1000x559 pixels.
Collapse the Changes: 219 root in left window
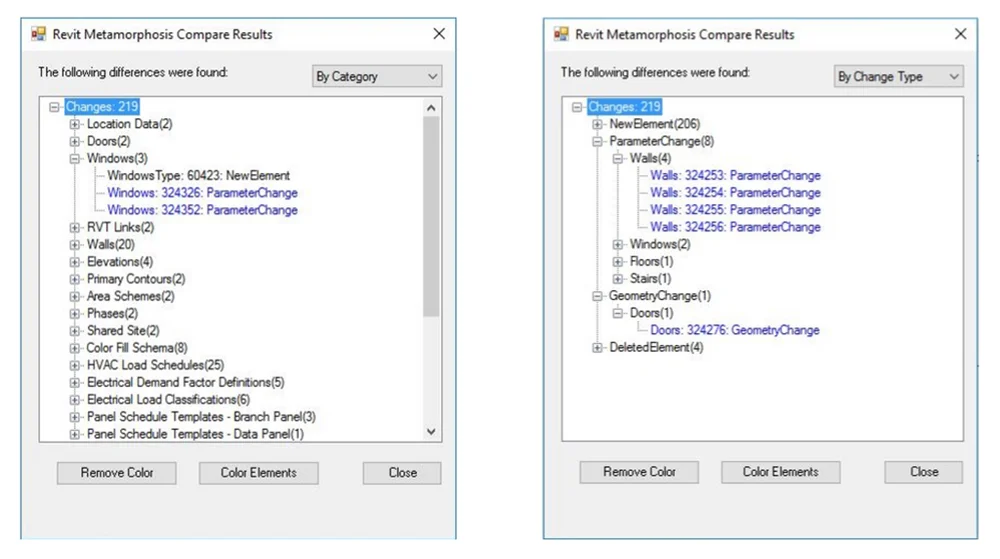click(x=54, y=107)
